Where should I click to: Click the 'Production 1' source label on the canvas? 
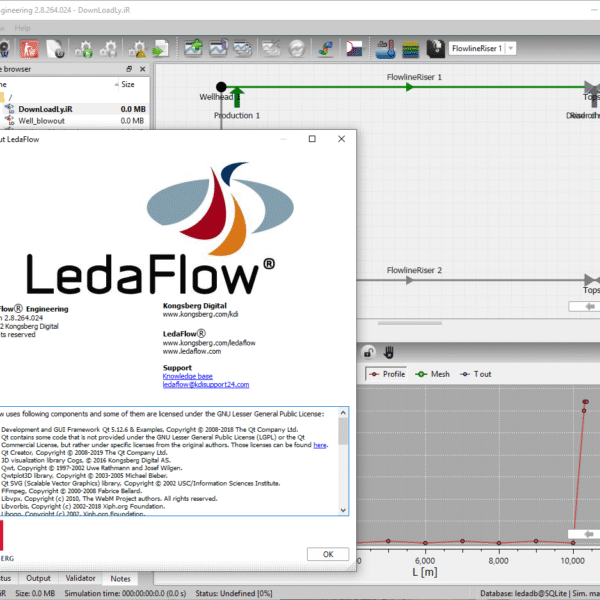237,116
